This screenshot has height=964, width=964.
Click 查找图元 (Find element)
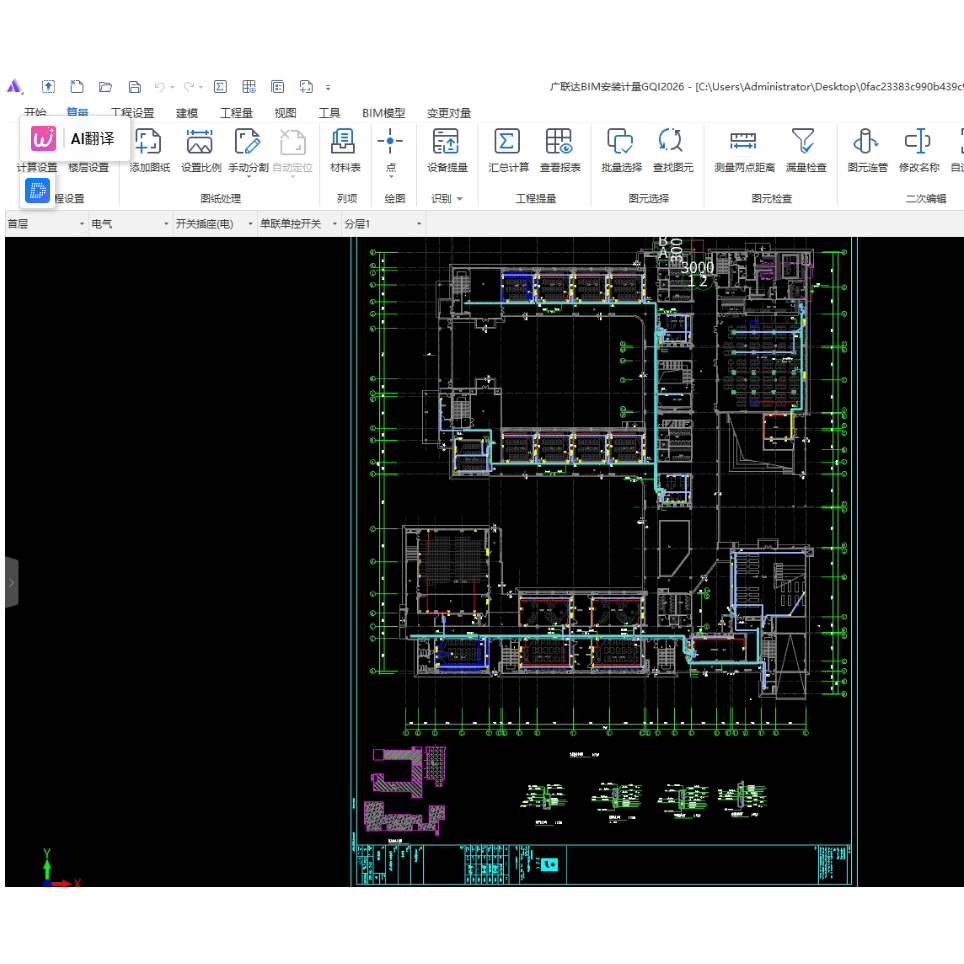pyautogui.click(x=673, y=151)
